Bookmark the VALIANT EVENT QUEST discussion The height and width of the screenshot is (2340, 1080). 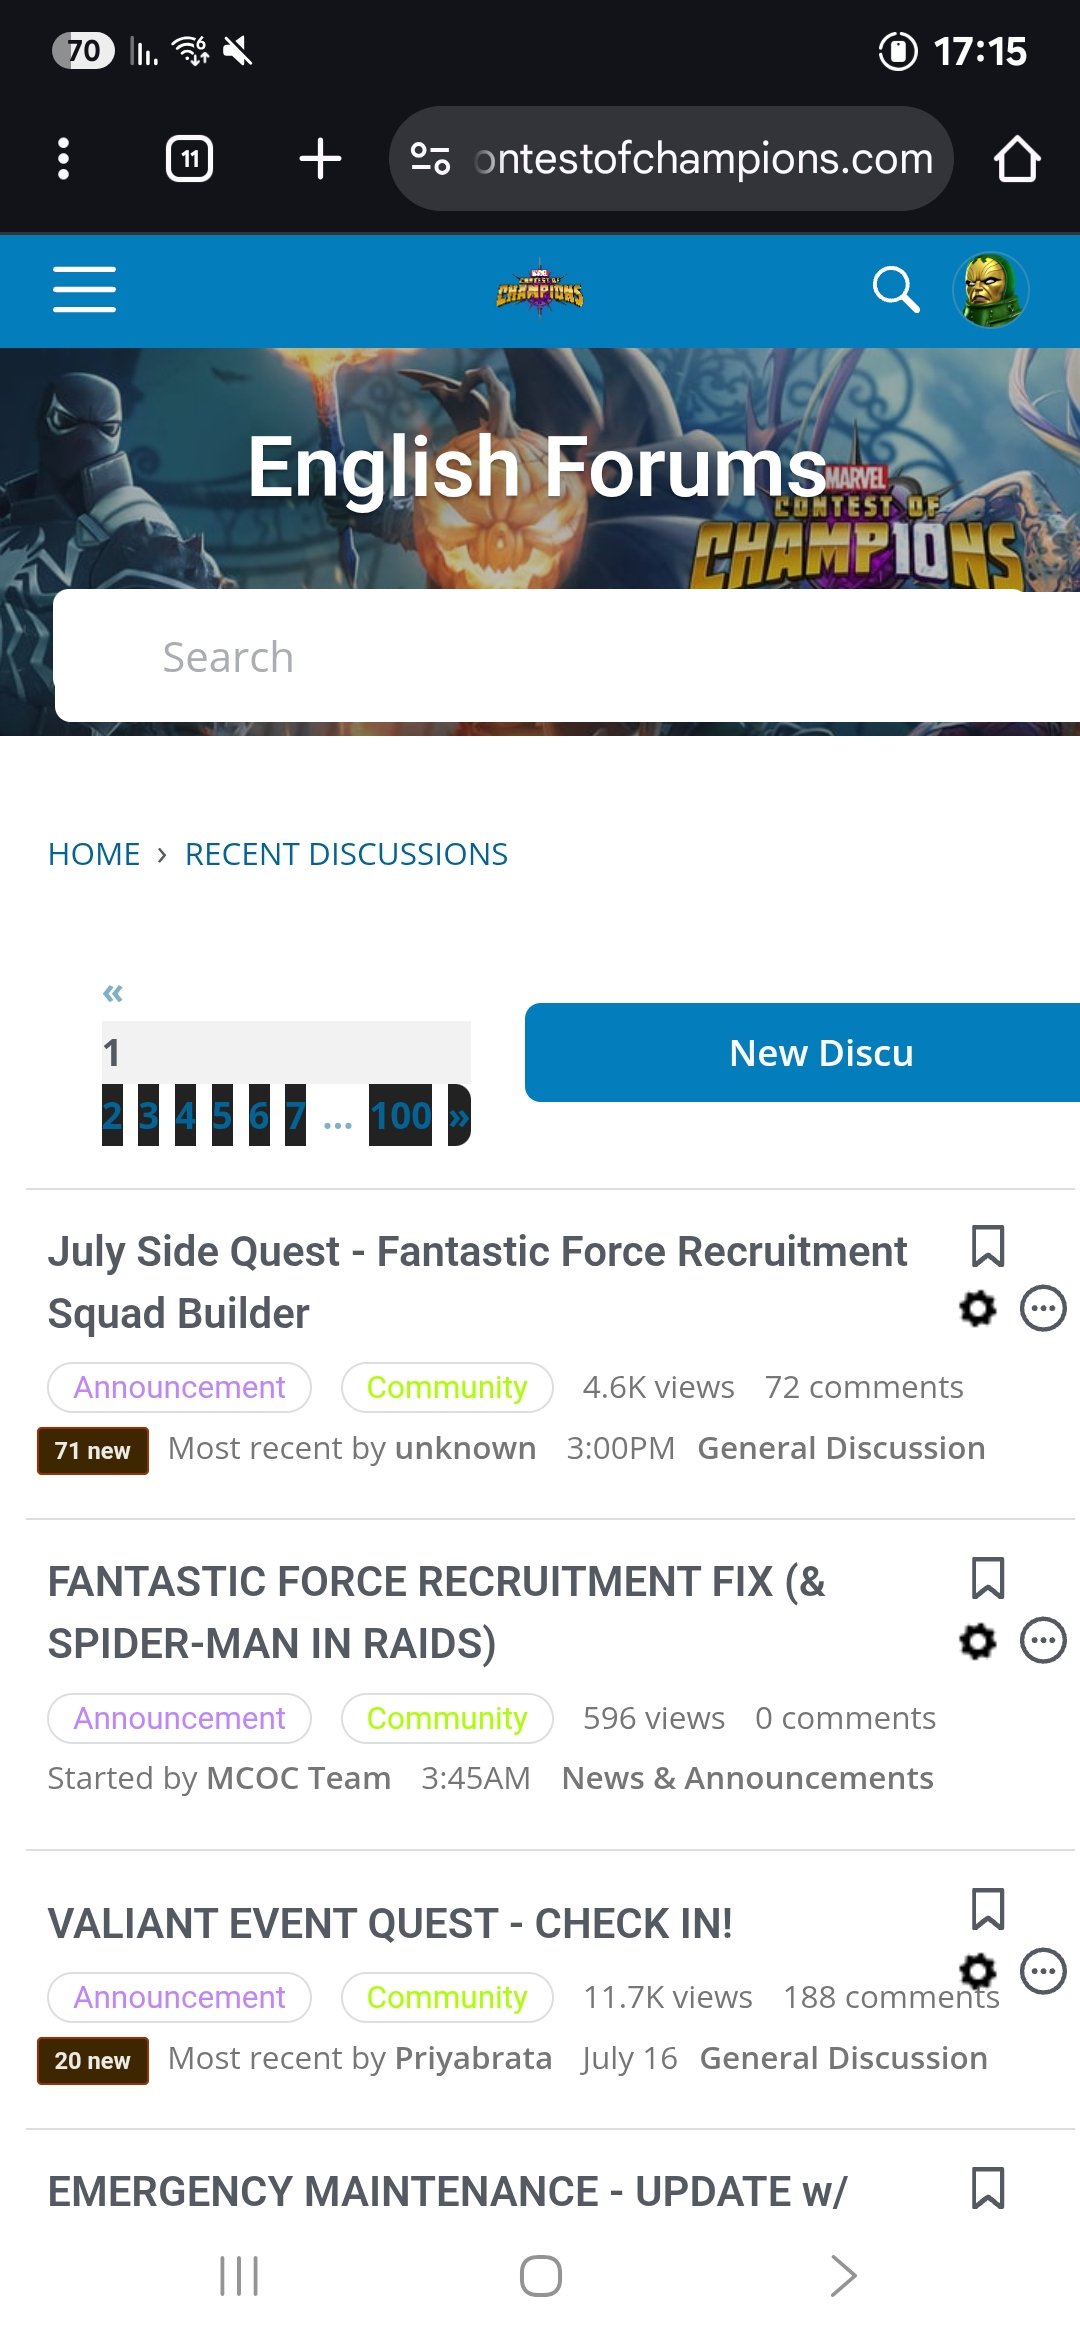tap(988, 1909)
